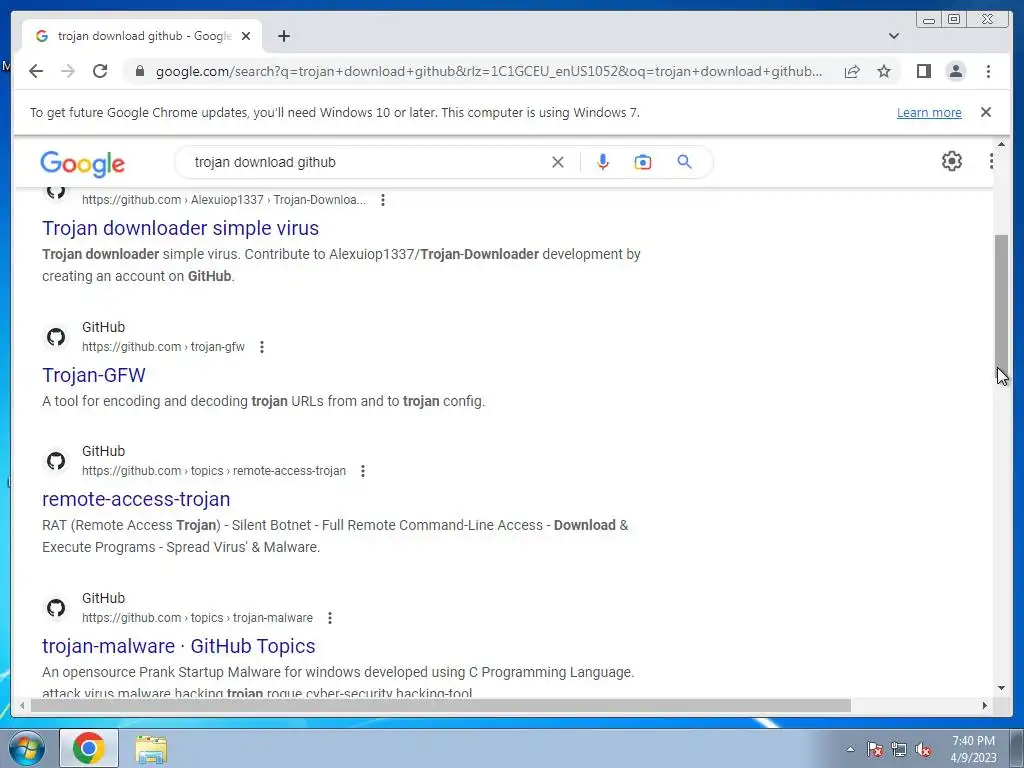Open Trojan downloader simple virus result
The height and width of the screenshot is (768, 1024).
(180, 228)
